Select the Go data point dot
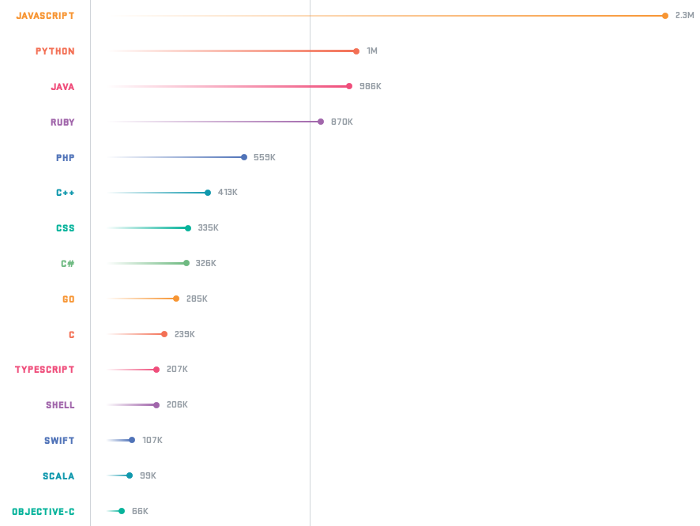This screenshot has width=700, height=526. (176, 299)
